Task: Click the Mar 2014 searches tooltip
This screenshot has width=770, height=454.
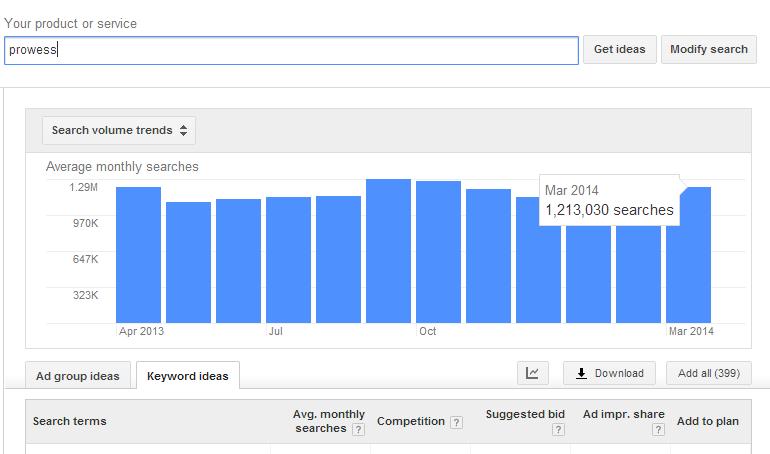Action: tap(609, 200)
